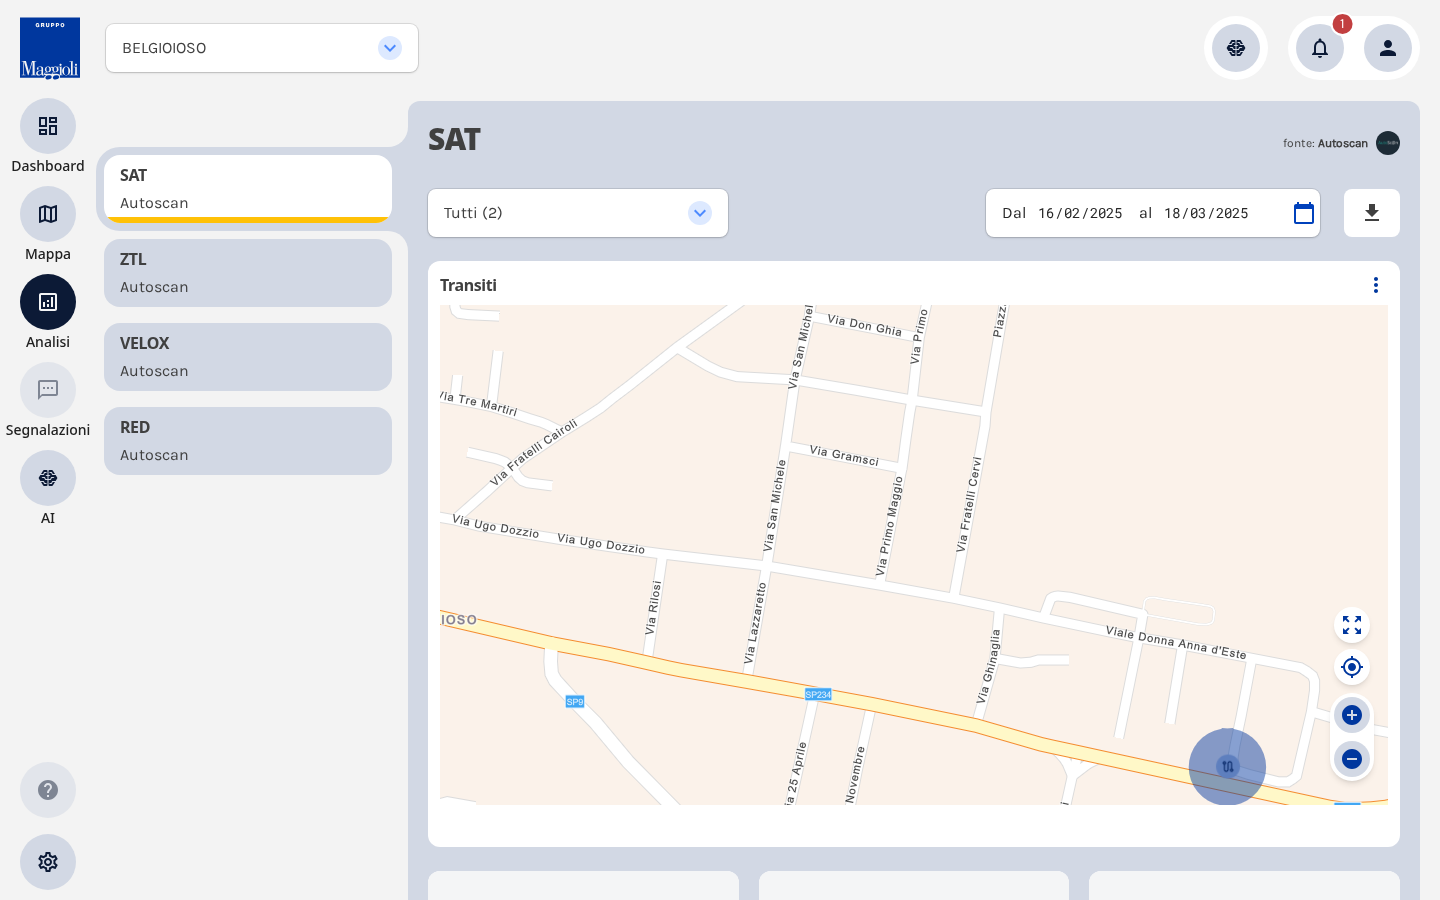Image resolution: width=1440 pixels, height=900 pixels.
Task: Select the ZTL Autoscan tab
Action: pos(248,273)
